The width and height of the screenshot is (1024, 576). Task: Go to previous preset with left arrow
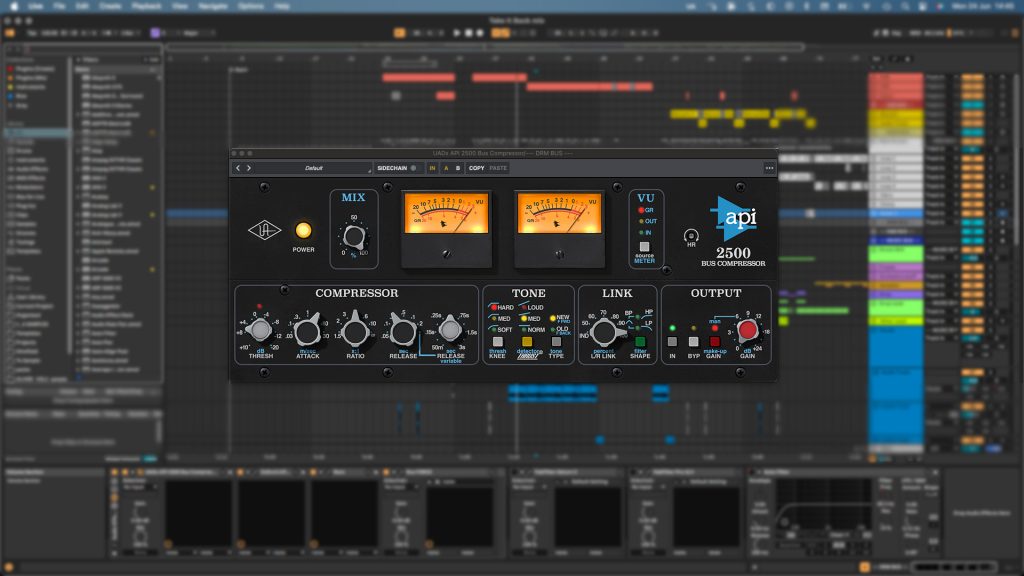238,168
